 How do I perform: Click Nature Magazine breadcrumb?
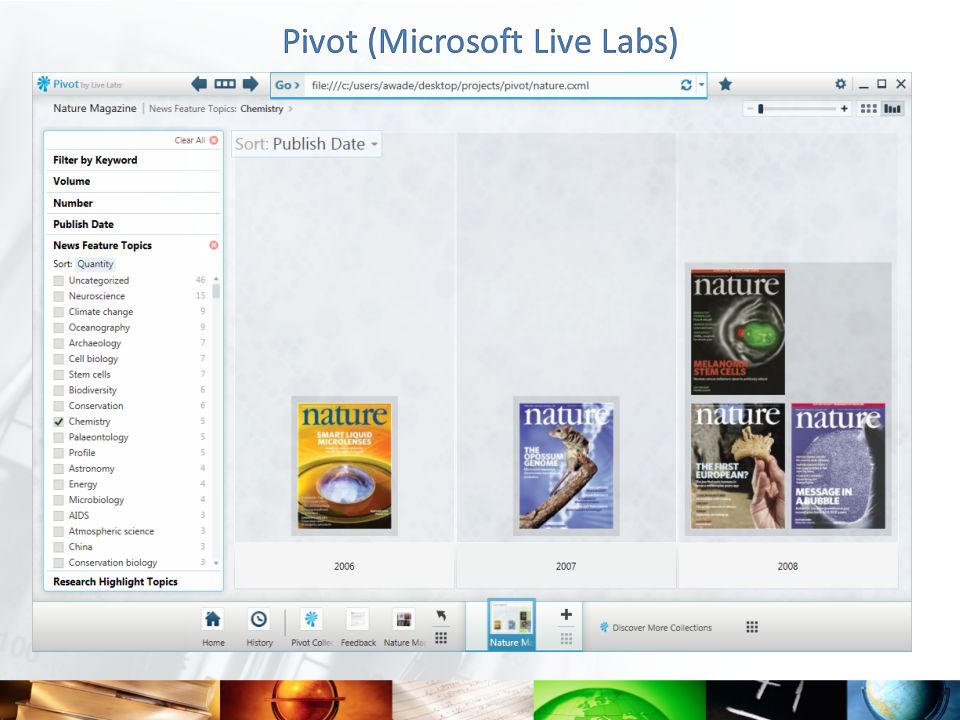tap(95, 108)
